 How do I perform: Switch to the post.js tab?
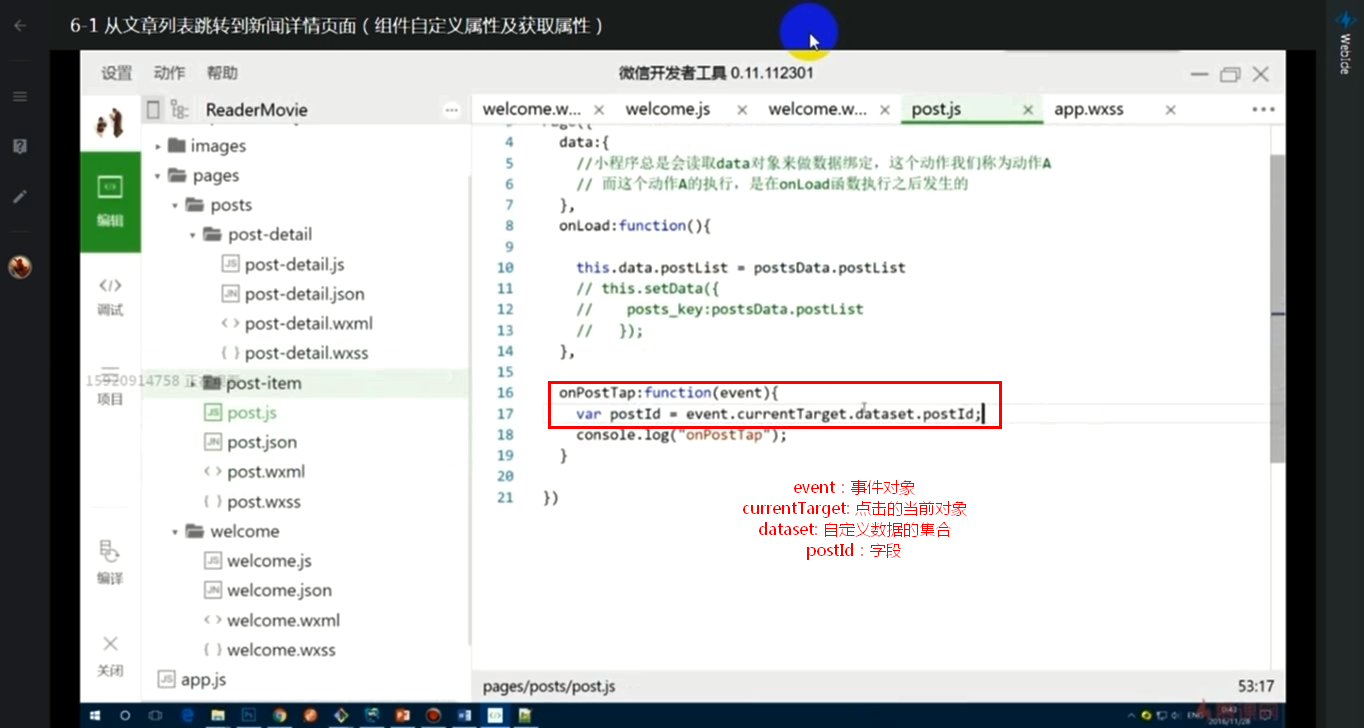[x=936, y=109]
